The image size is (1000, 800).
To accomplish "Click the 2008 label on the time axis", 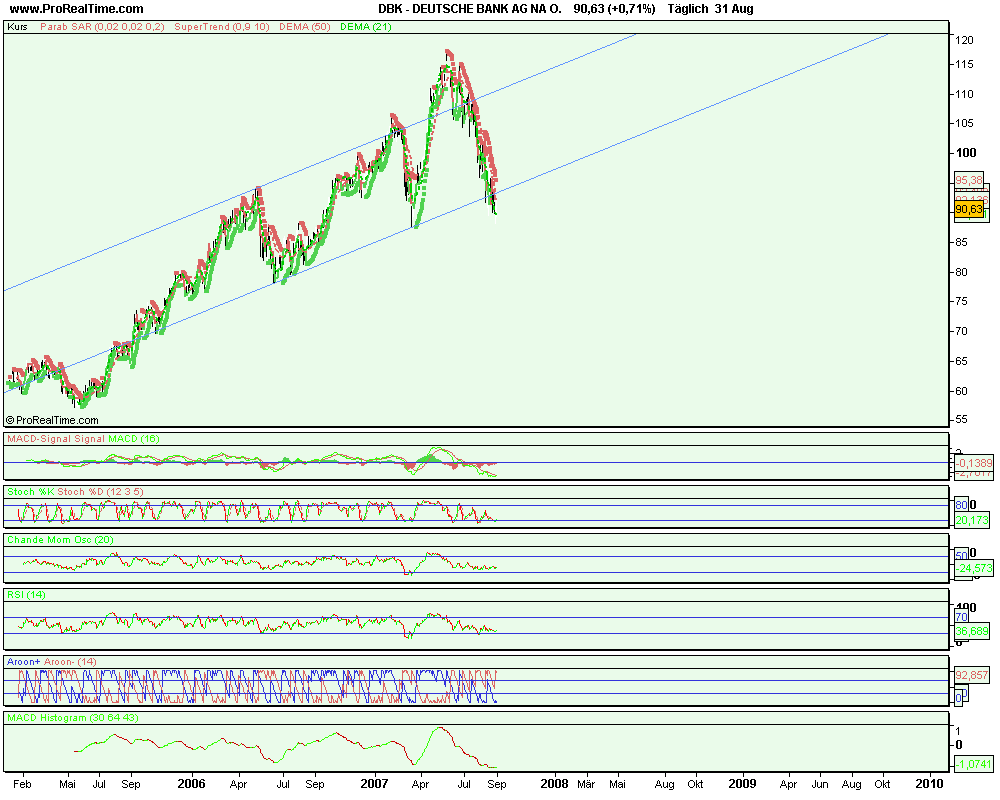I will (557, 786).
